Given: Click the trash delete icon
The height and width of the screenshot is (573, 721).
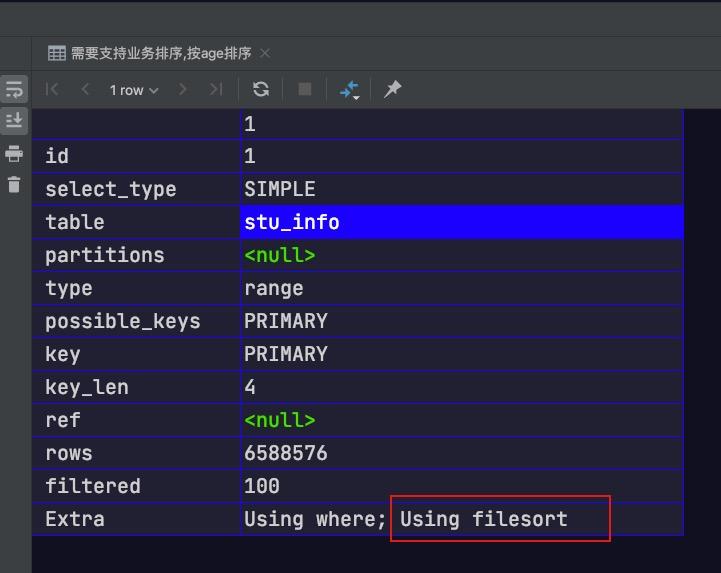Looking at the screenshot, I should 14,184.
